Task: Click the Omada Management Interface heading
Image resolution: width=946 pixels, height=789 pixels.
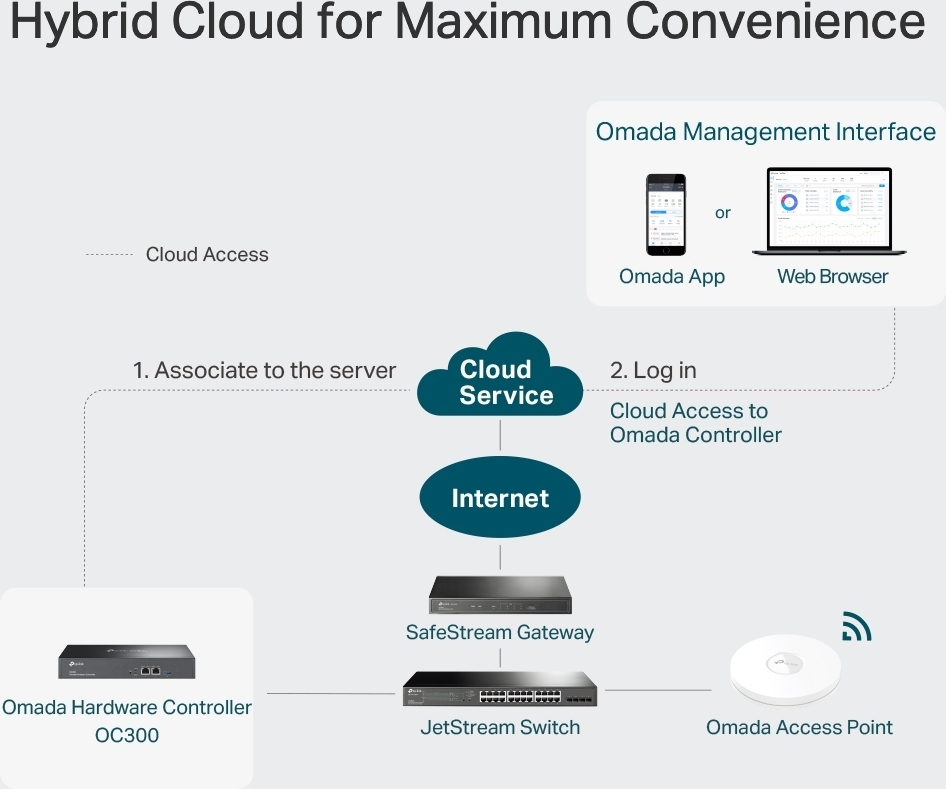Action: pos(765,132)
